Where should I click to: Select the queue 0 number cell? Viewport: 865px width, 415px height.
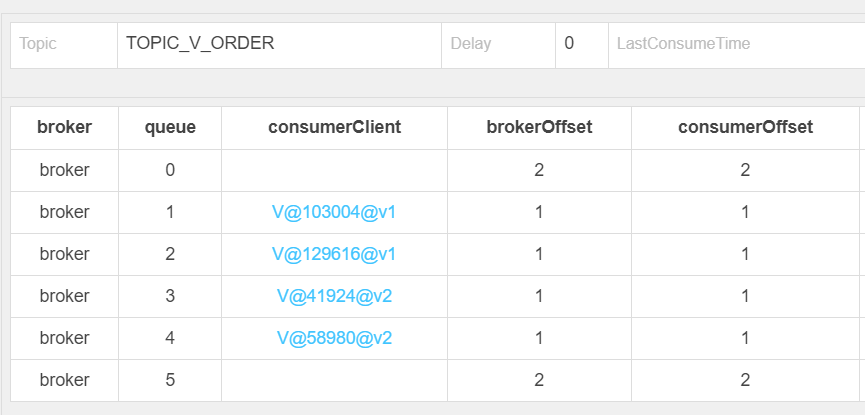[x=170, y=170]
